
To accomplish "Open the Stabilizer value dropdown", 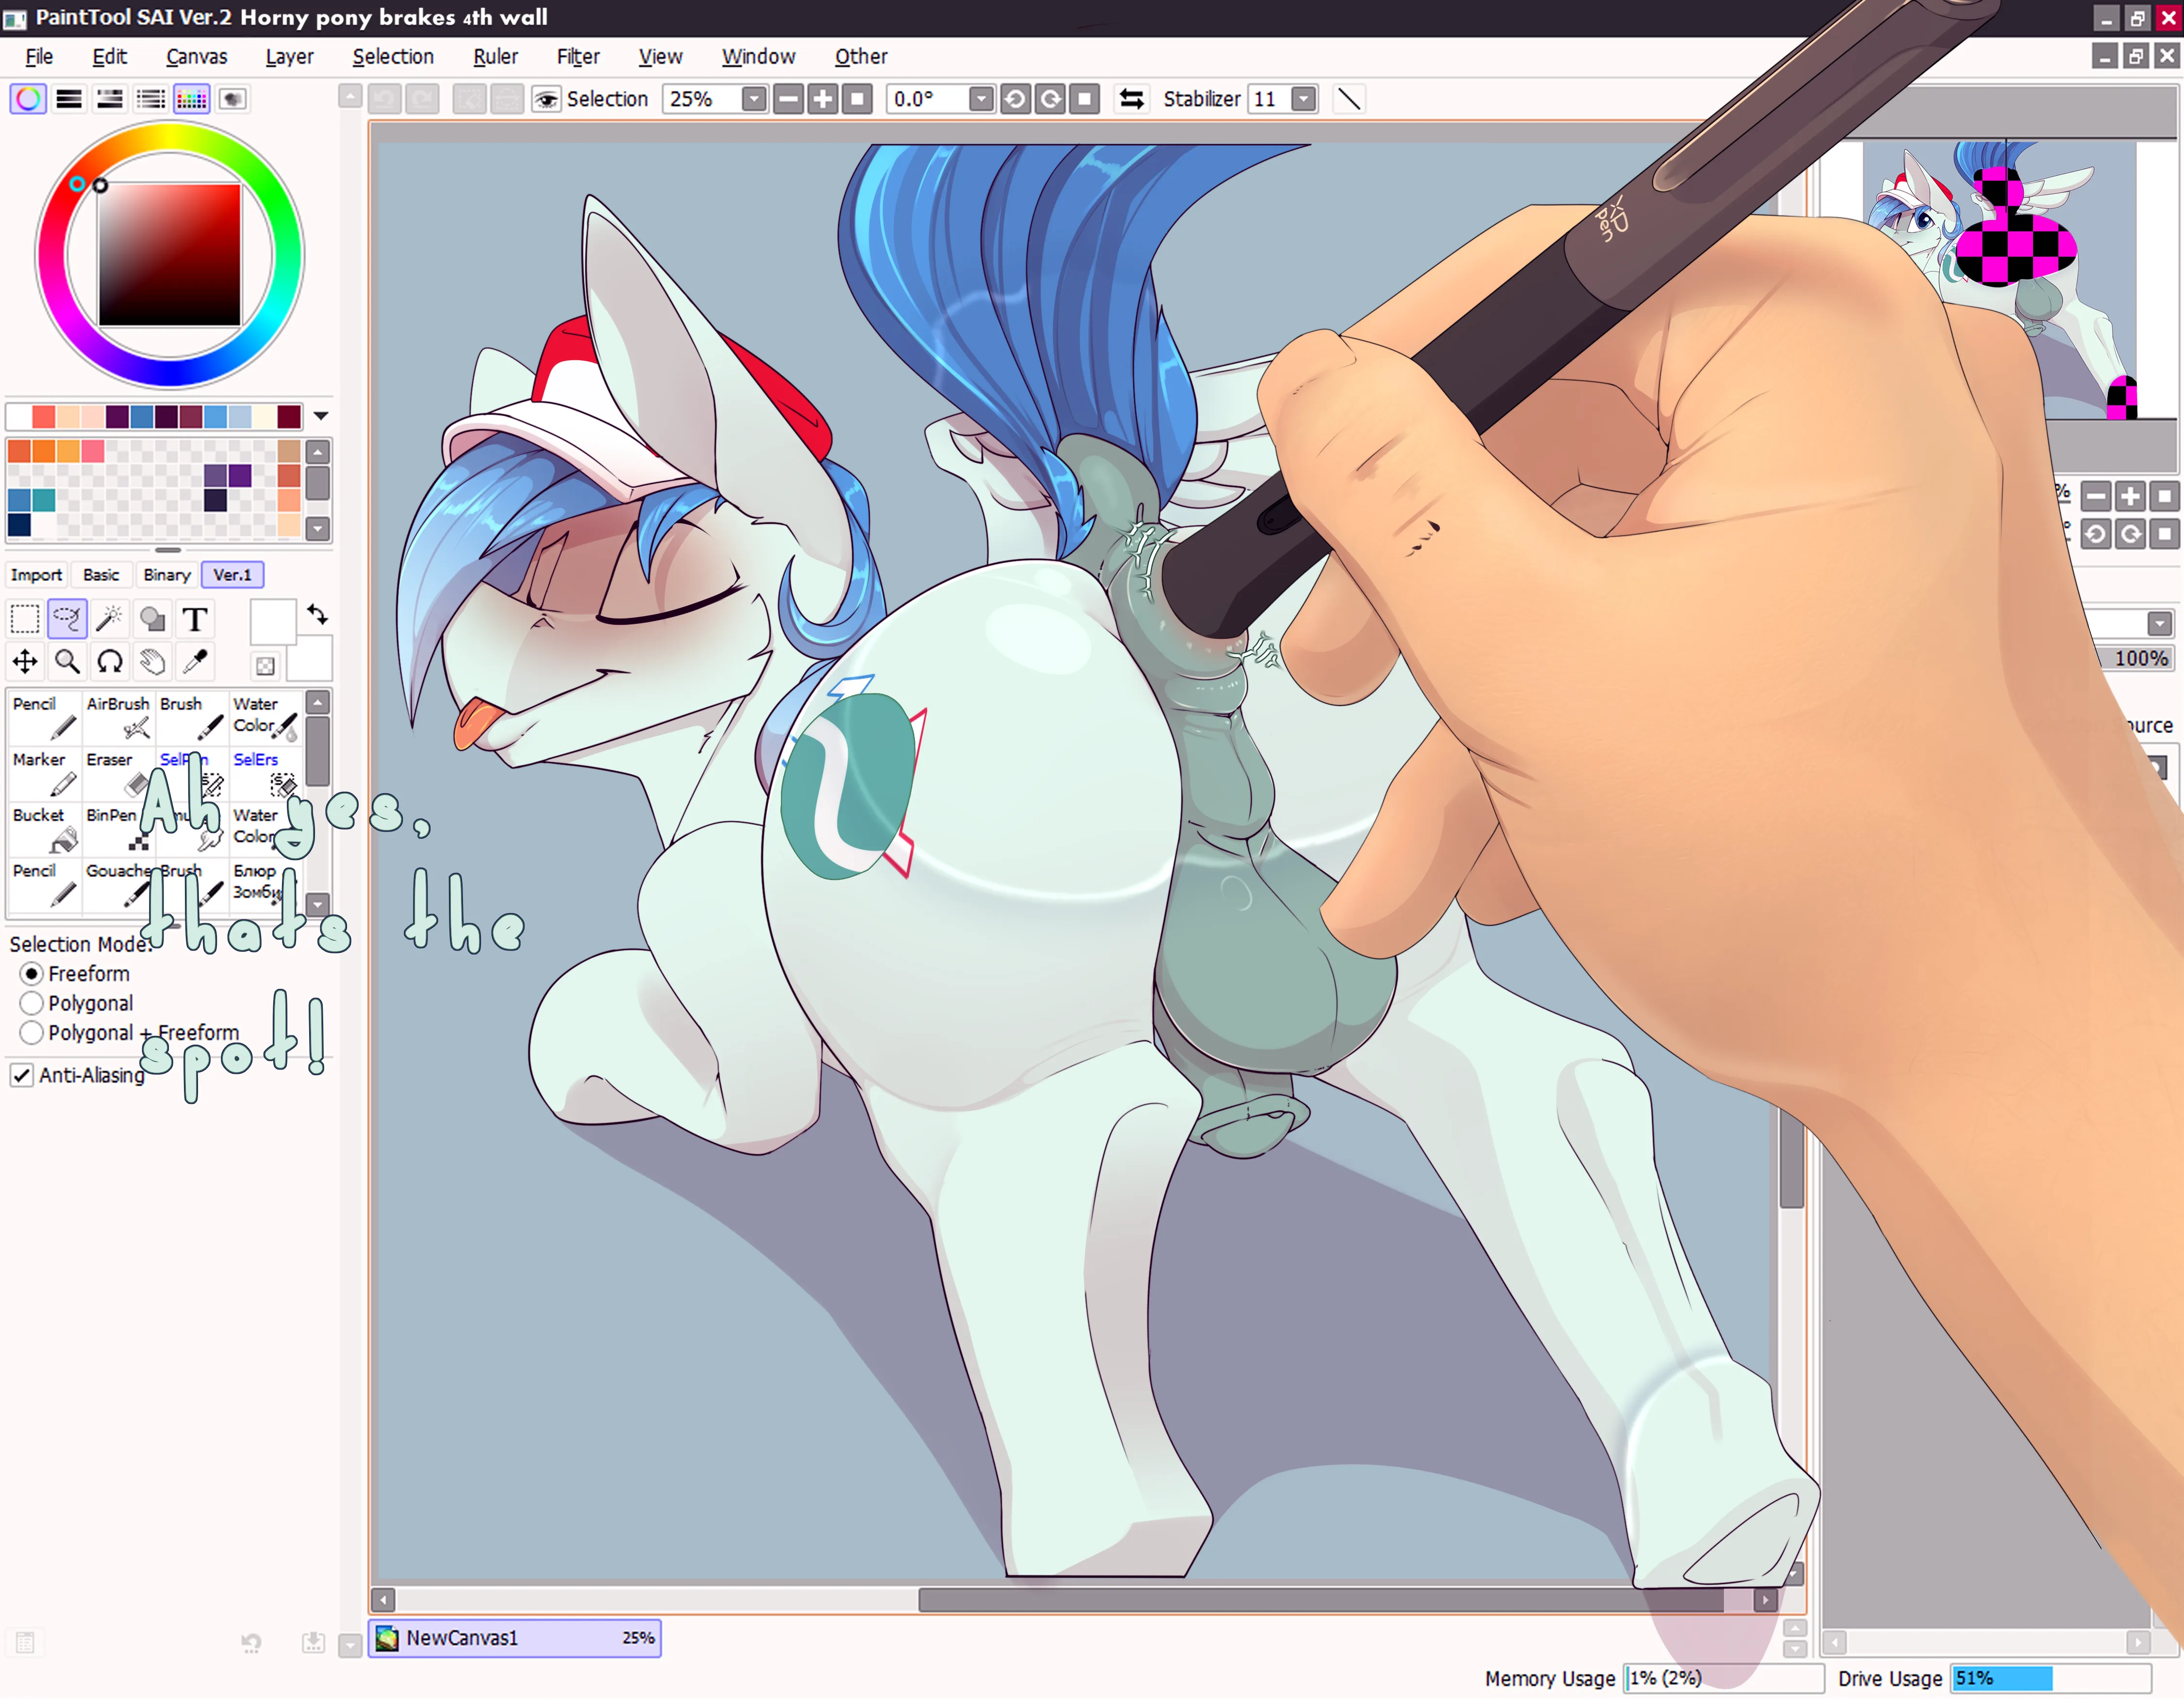I will 1303,99.
